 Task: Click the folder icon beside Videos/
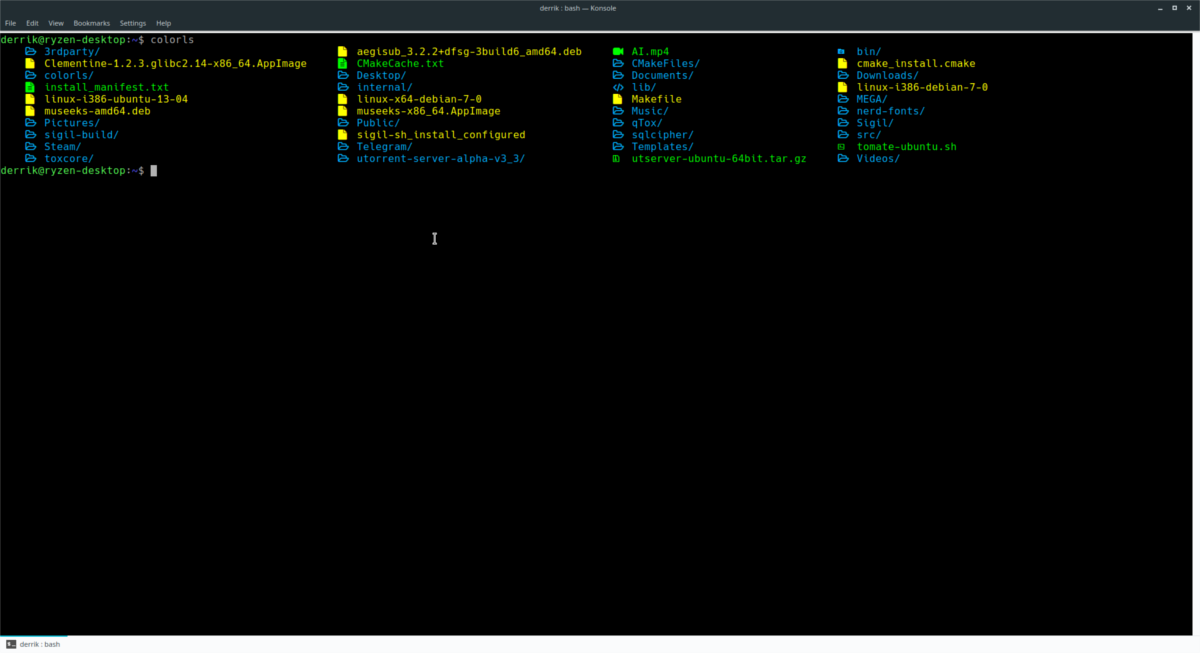tap(843, 158)
